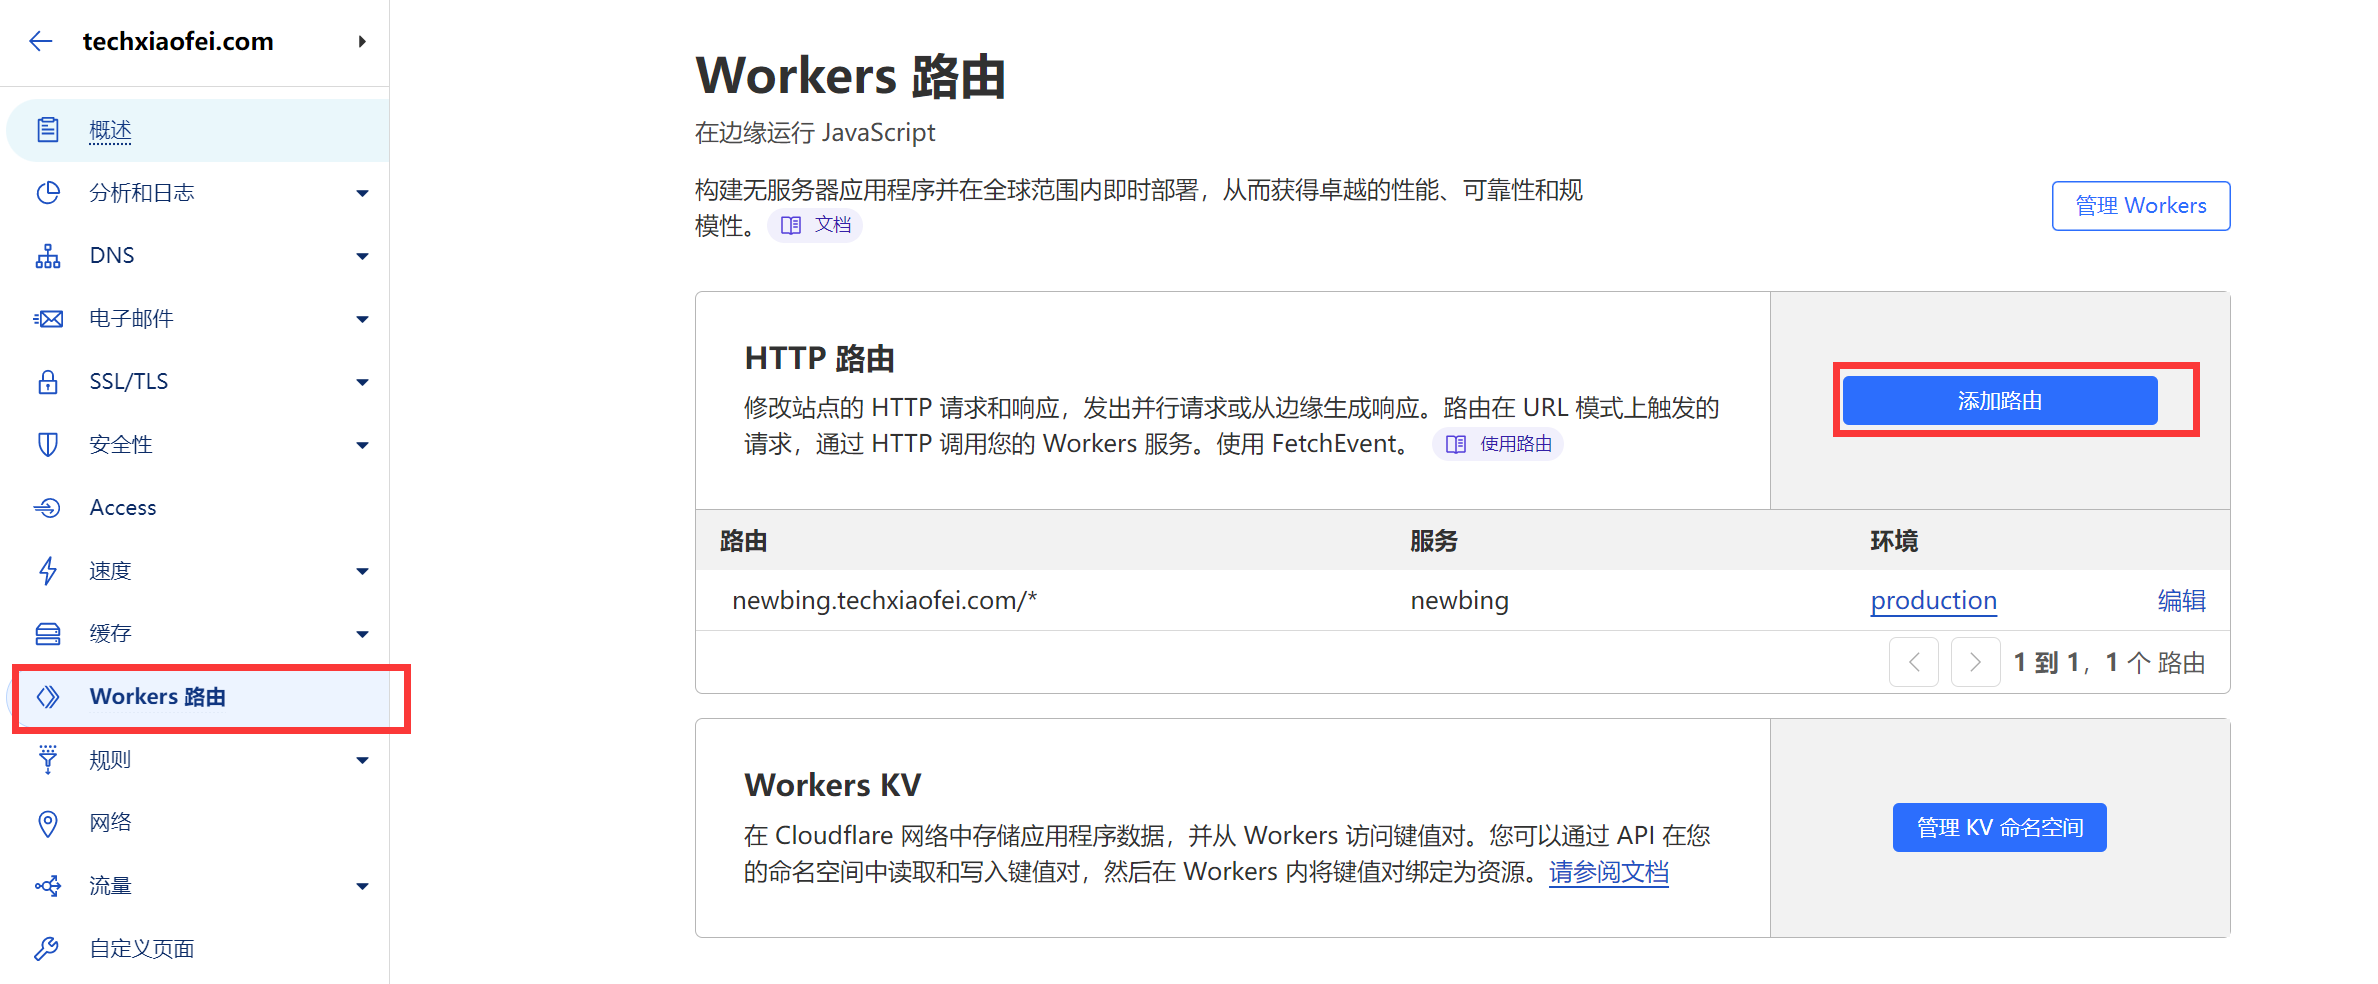Expand the 分析和日志 section arrow
The image size is (2378, 984).
pos(362,193)
